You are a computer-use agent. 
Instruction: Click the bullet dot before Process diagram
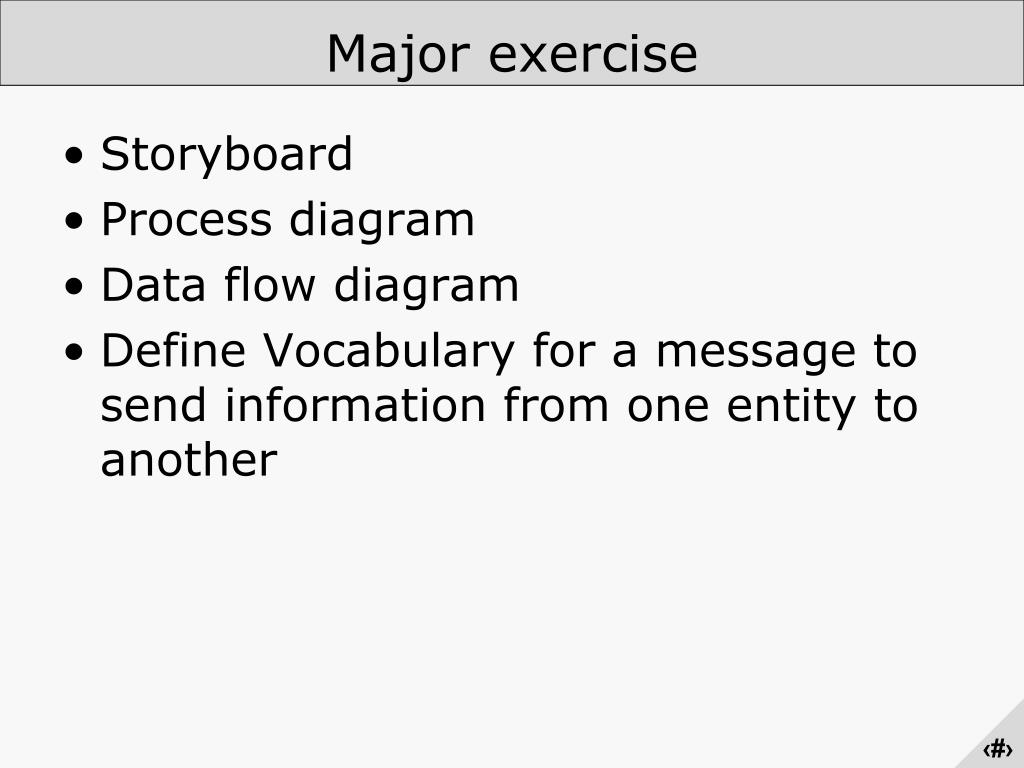(75, 222)
